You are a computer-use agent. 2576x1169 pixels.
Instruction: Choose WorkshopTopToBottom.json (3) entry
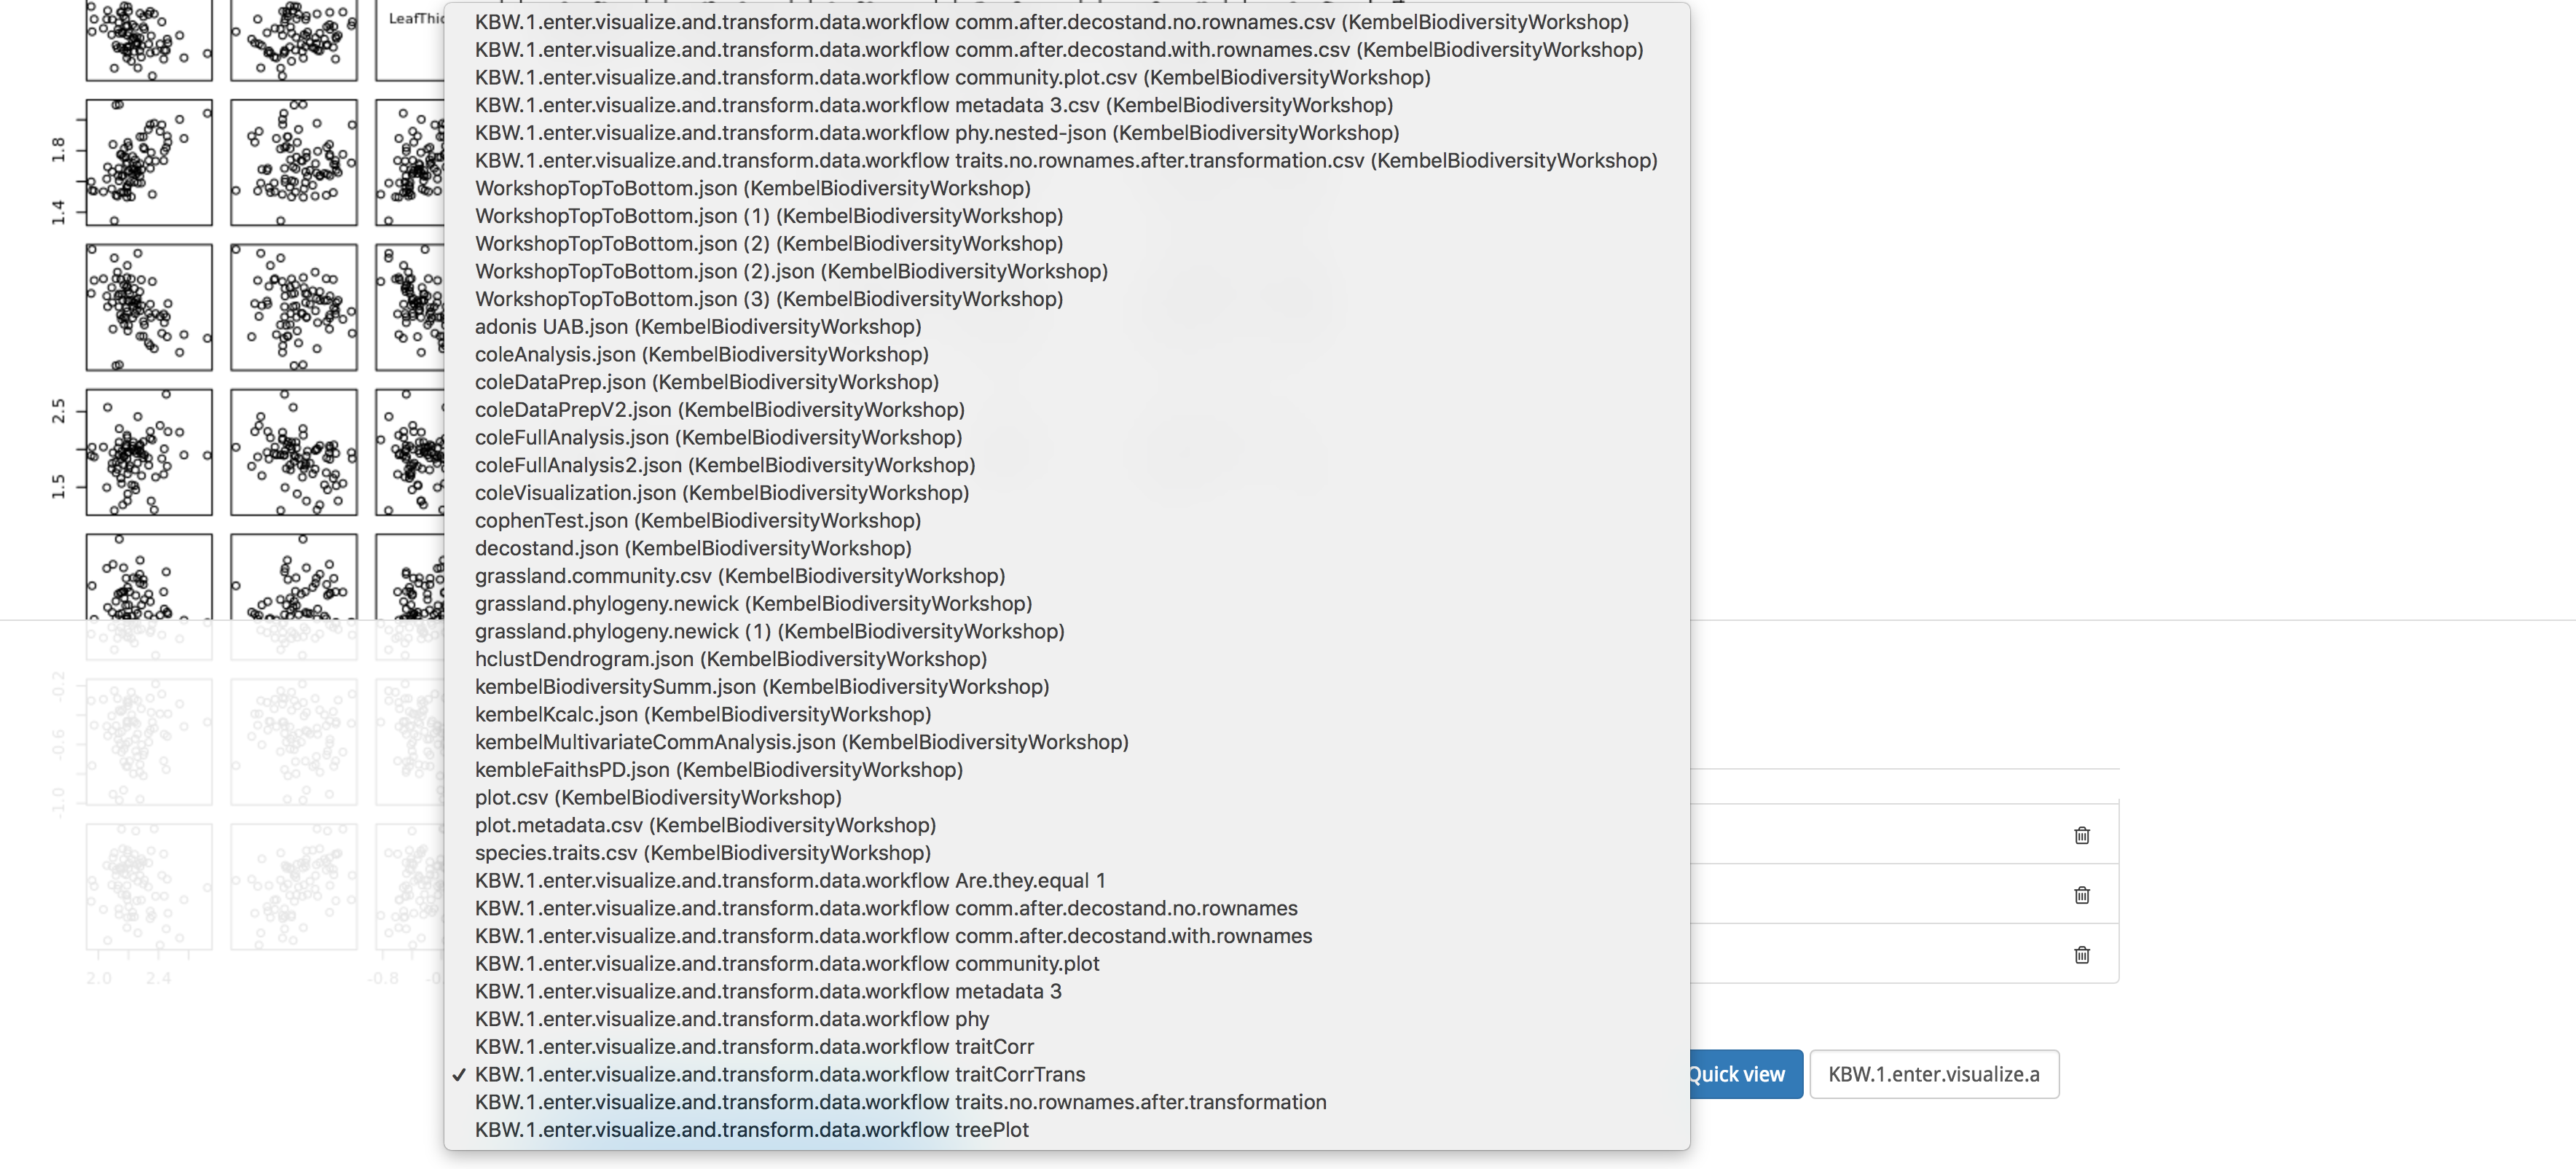pyautogui.click(x=1066, y=299)
